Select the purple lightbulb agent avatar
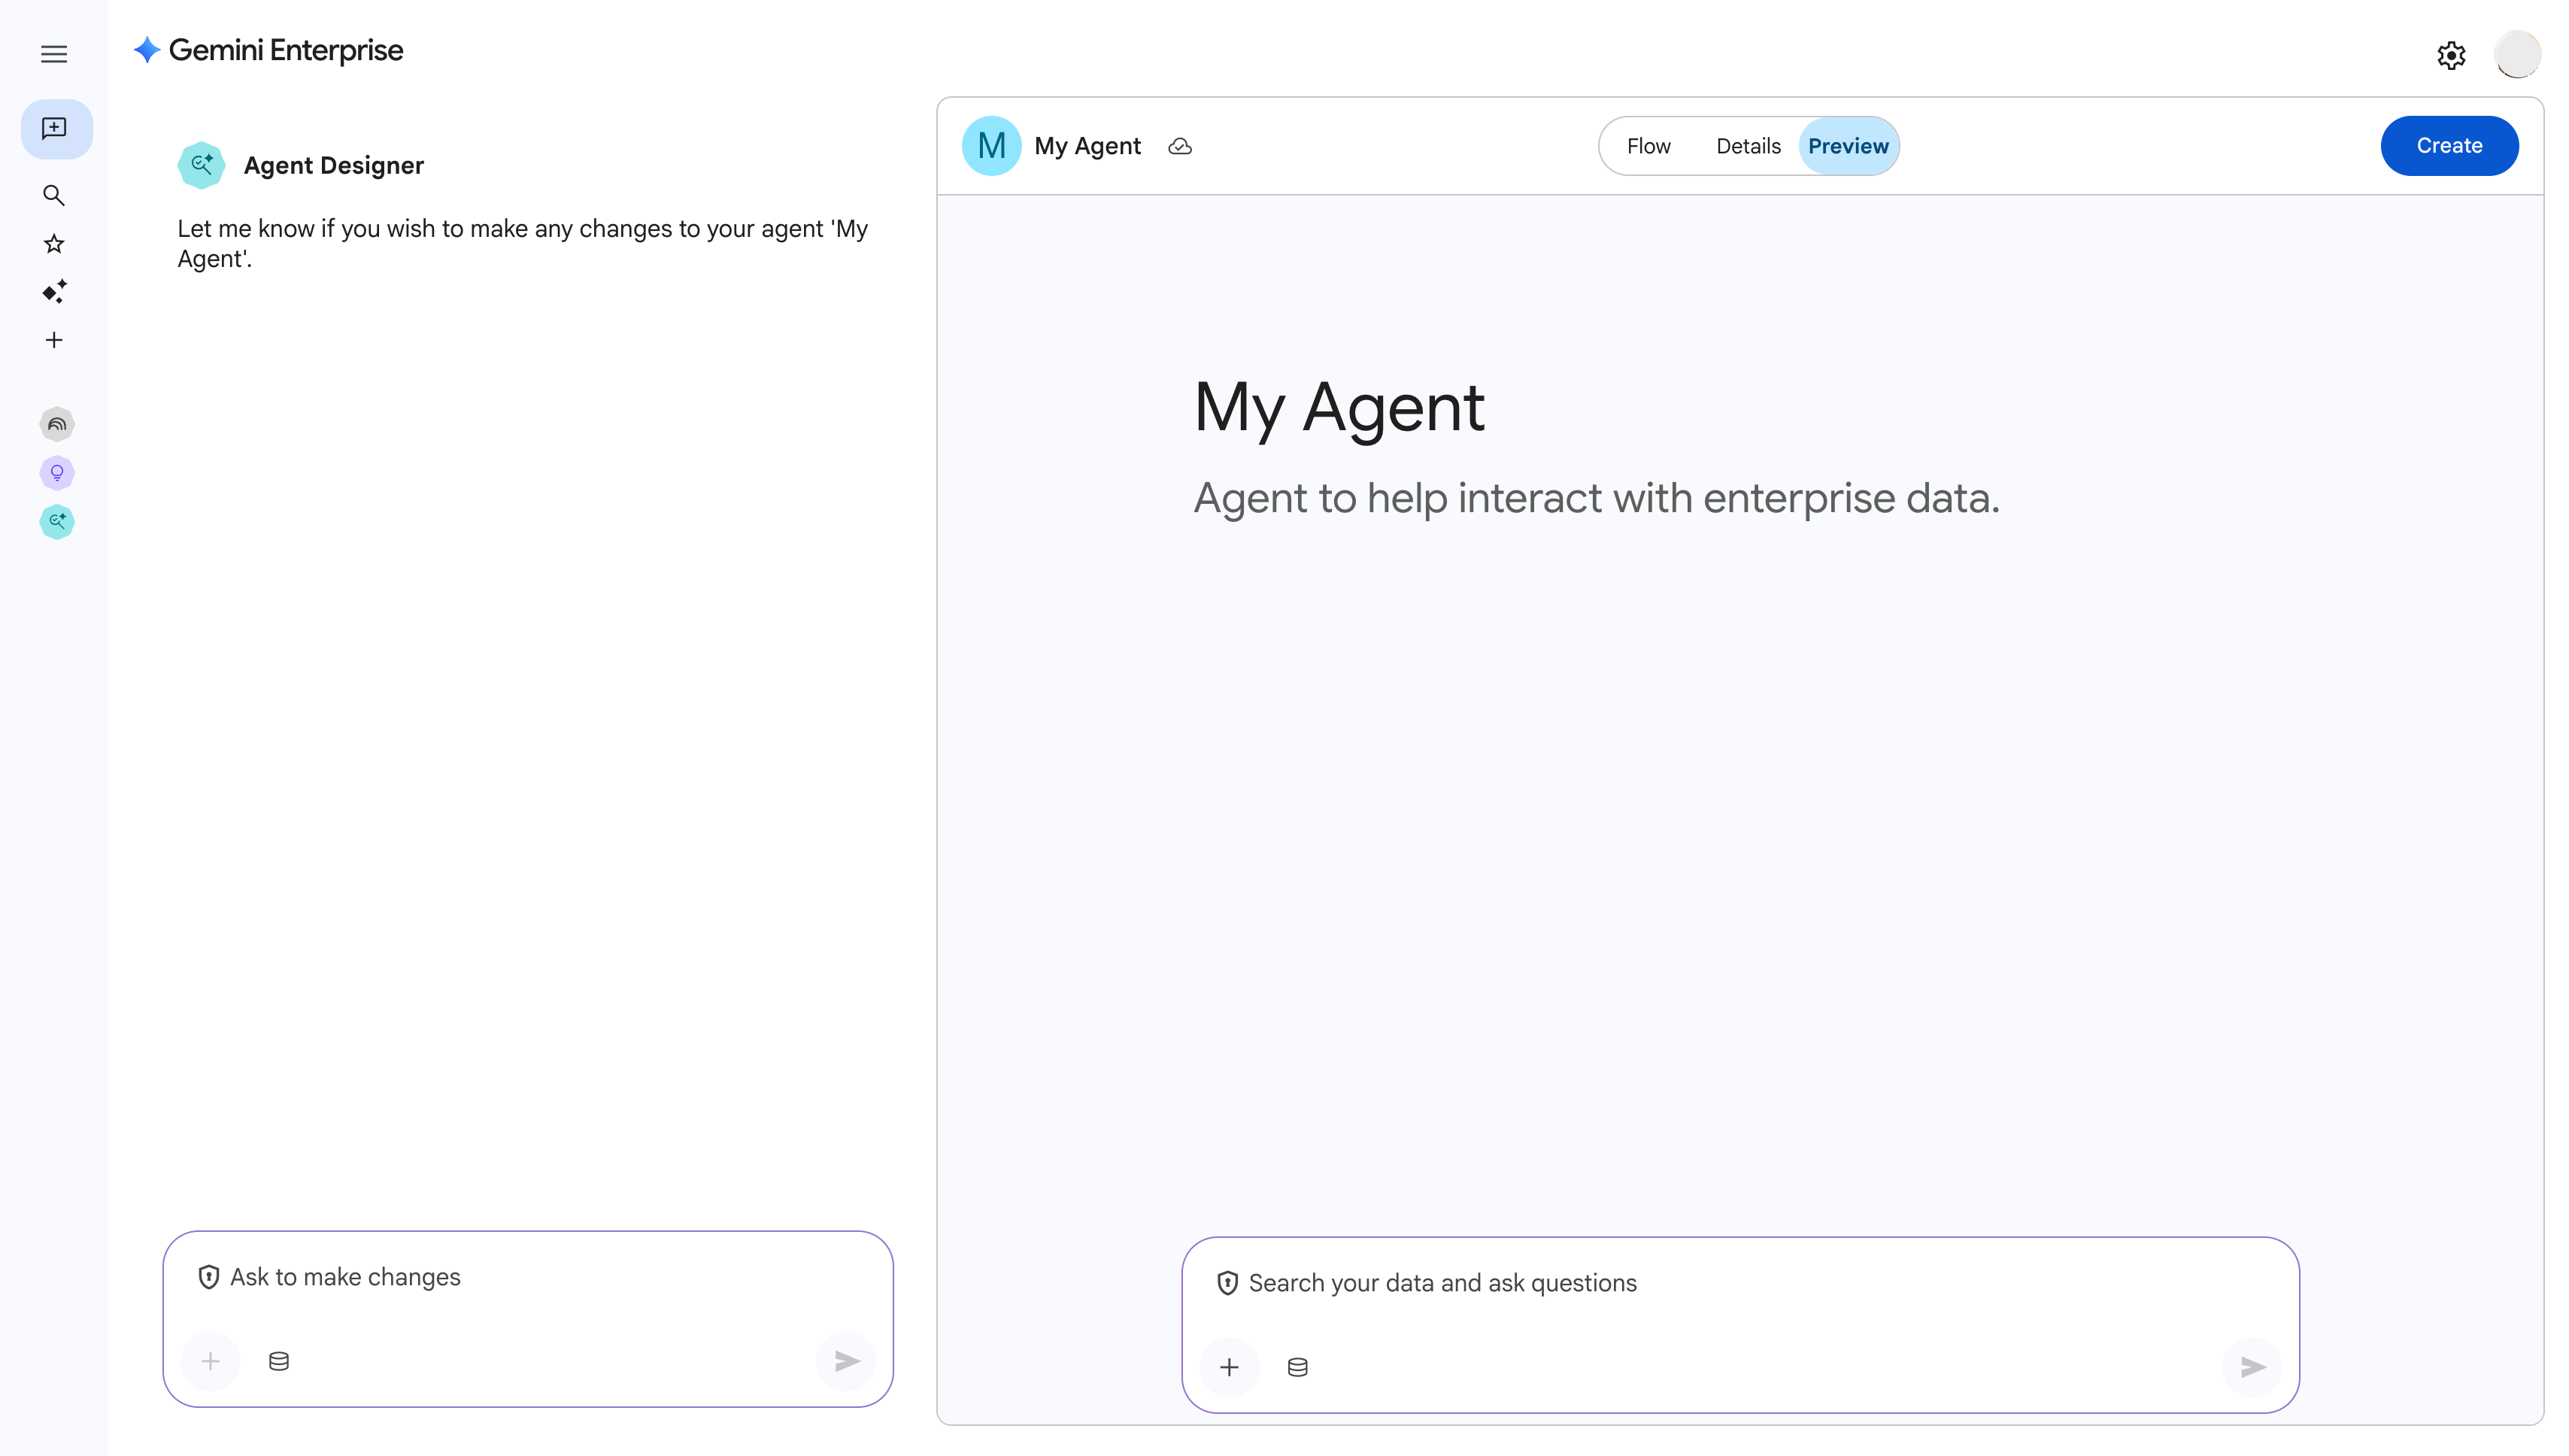The image size is (2569, 1456). (57, 473)
